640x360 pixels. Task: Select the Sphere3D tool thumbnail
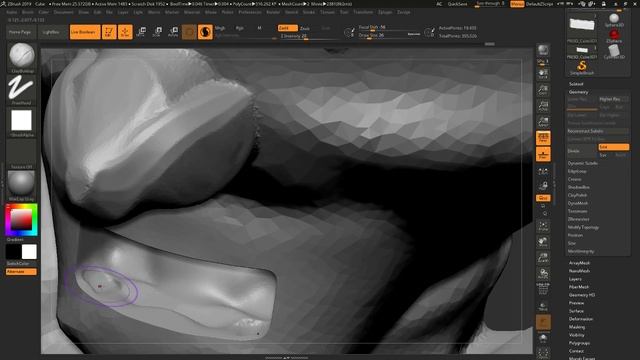613,20
